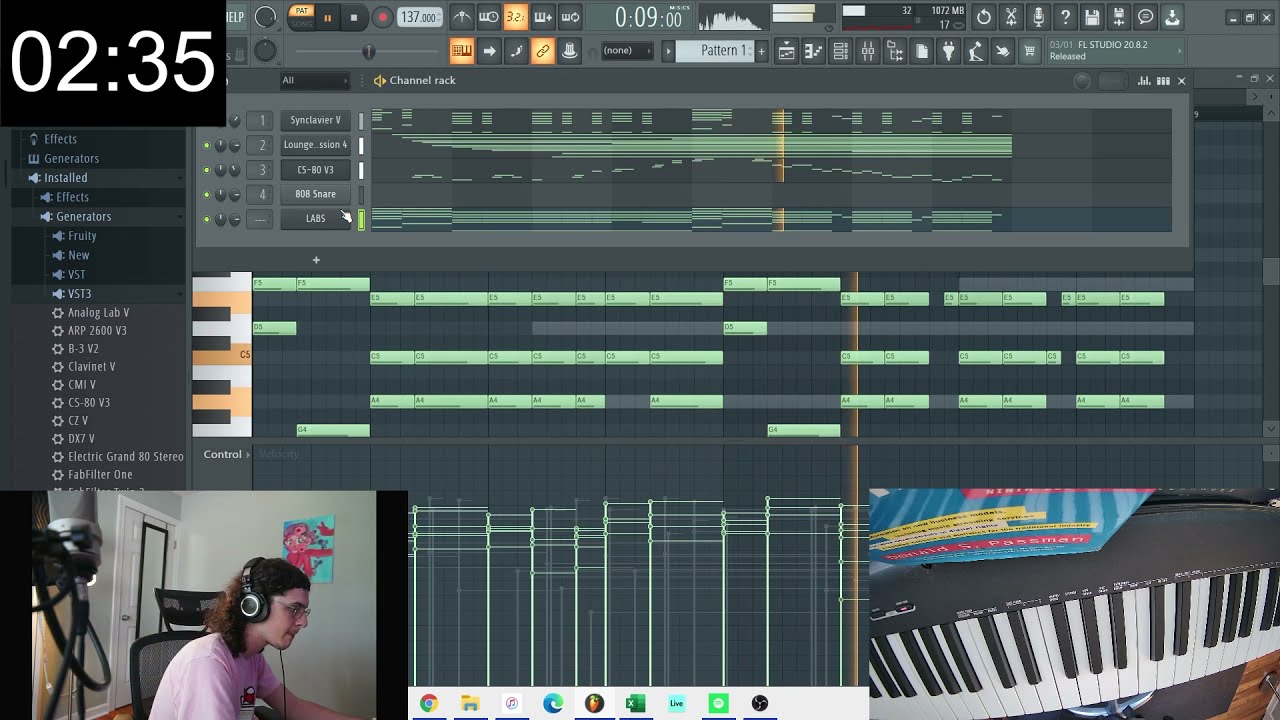Switch to SONG mode
The width and height of the screenshot is (1280, 720).
point(301,23)
